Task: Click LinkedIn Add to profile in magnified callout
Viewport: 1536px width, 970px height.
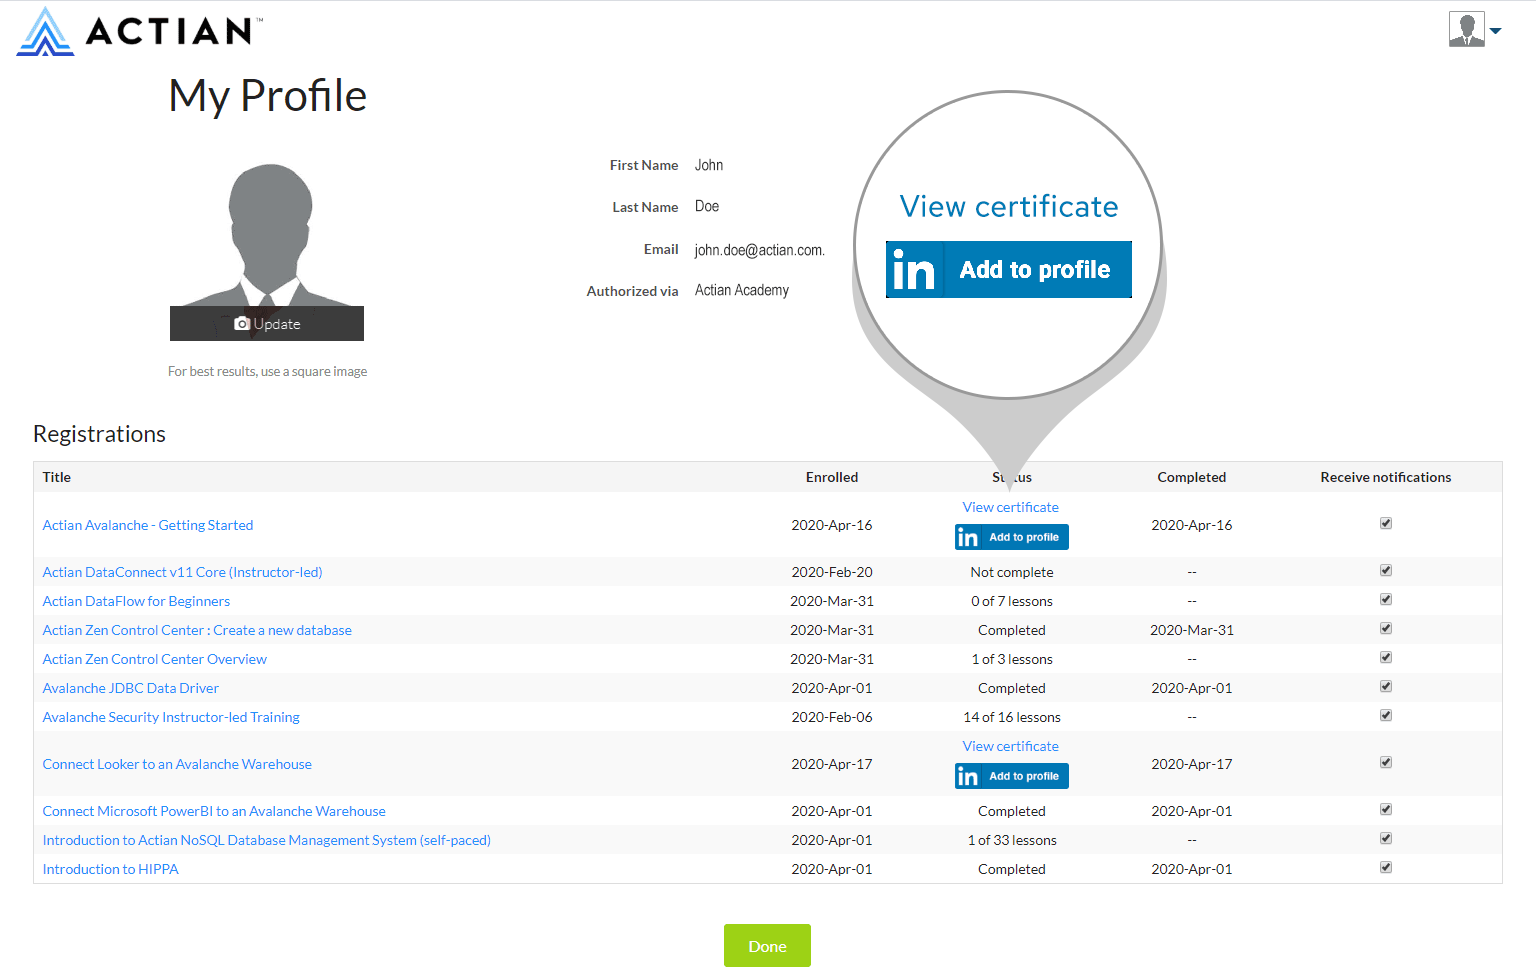Action: click(x=1008, y=269)
